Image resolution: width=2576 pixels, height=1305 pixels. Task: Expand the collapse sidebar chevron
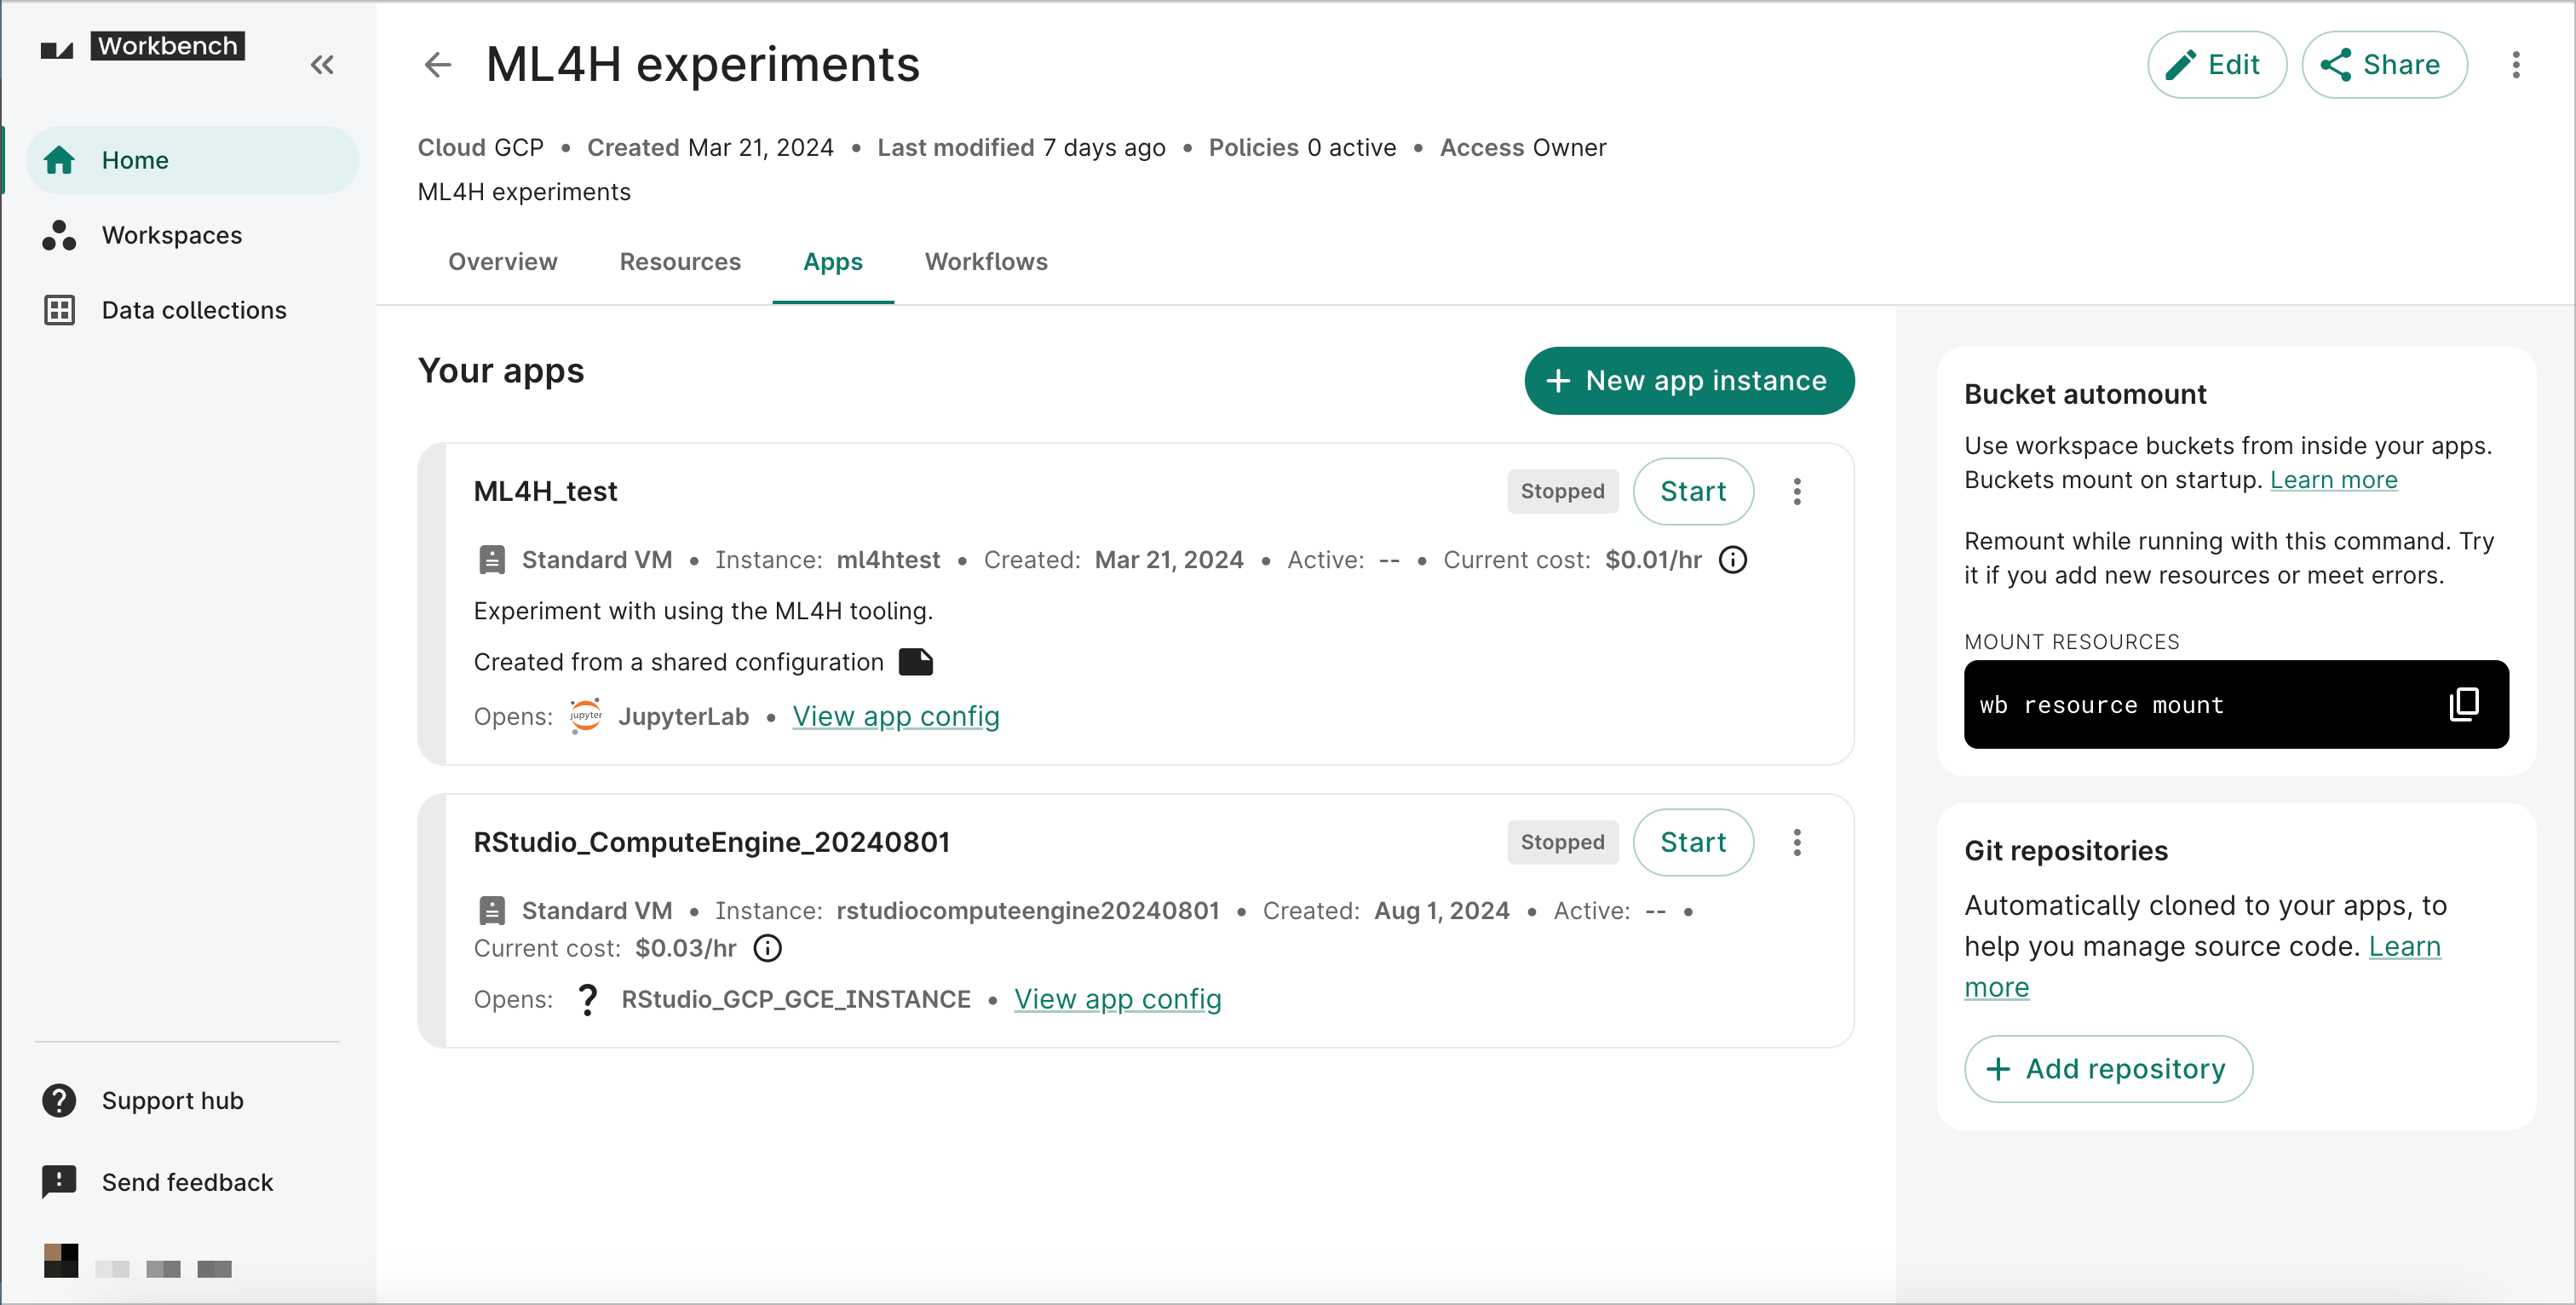pos(321,65)
